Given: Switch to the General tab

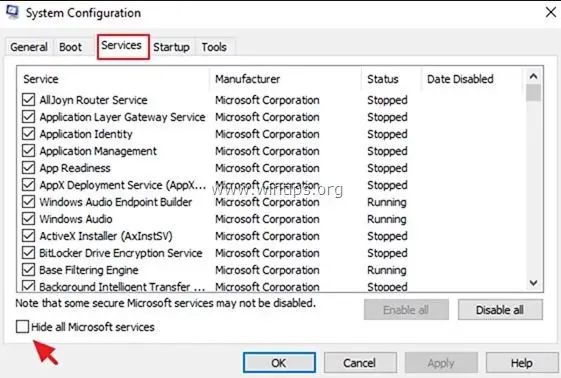Looking at the screenshot, I should pos(29,47).
